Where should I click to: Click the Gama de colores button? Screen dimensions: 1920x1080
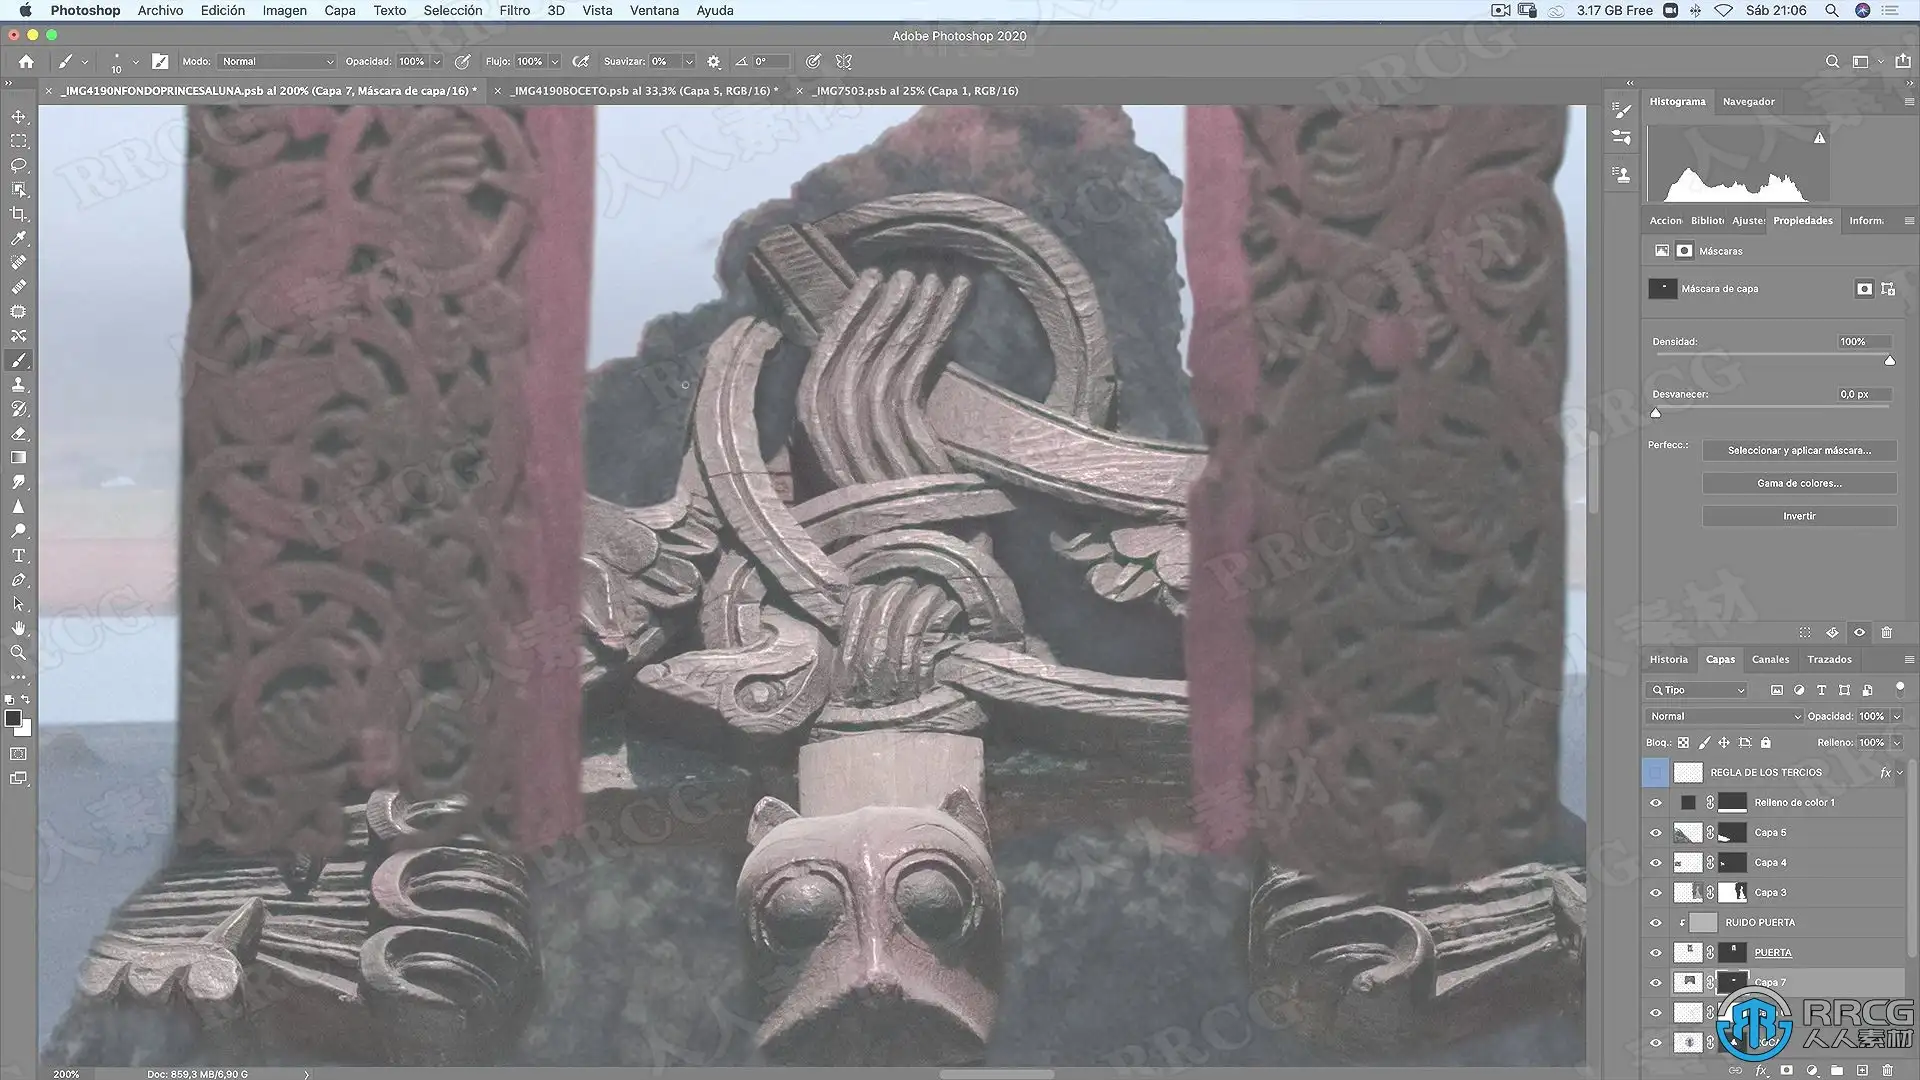pos(1798,483)
